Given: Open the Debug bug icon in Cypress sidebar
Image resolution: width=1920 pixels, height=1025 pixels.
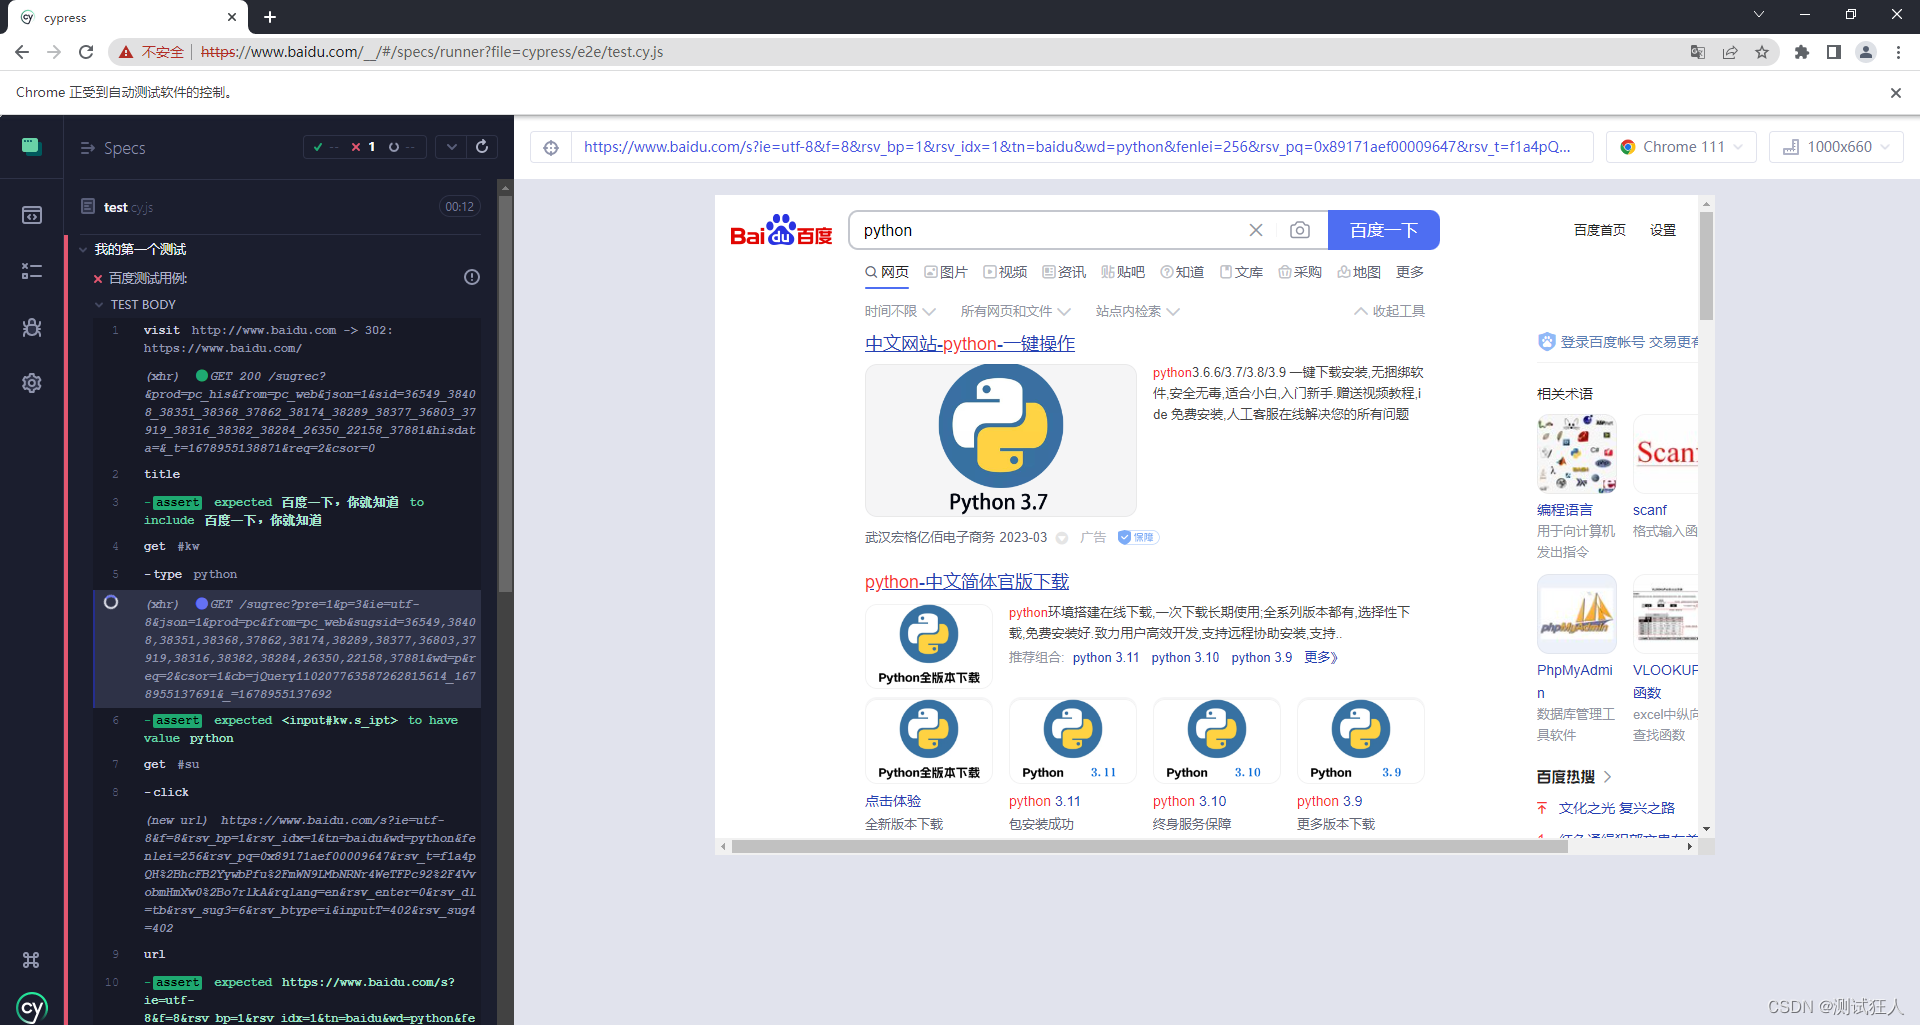Looking at the screenshot, I should coord(32,327).
